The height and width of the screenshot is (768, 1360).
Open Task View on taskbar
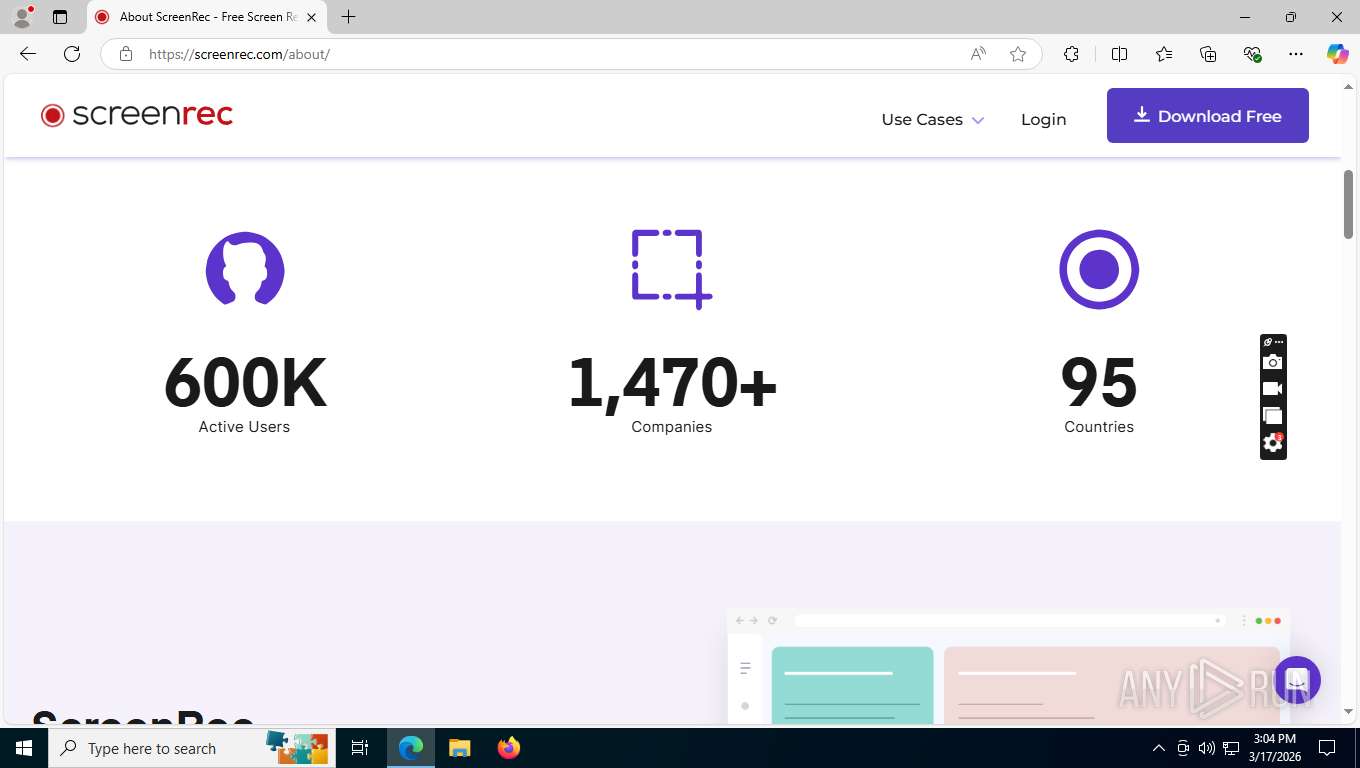[360, 748]
